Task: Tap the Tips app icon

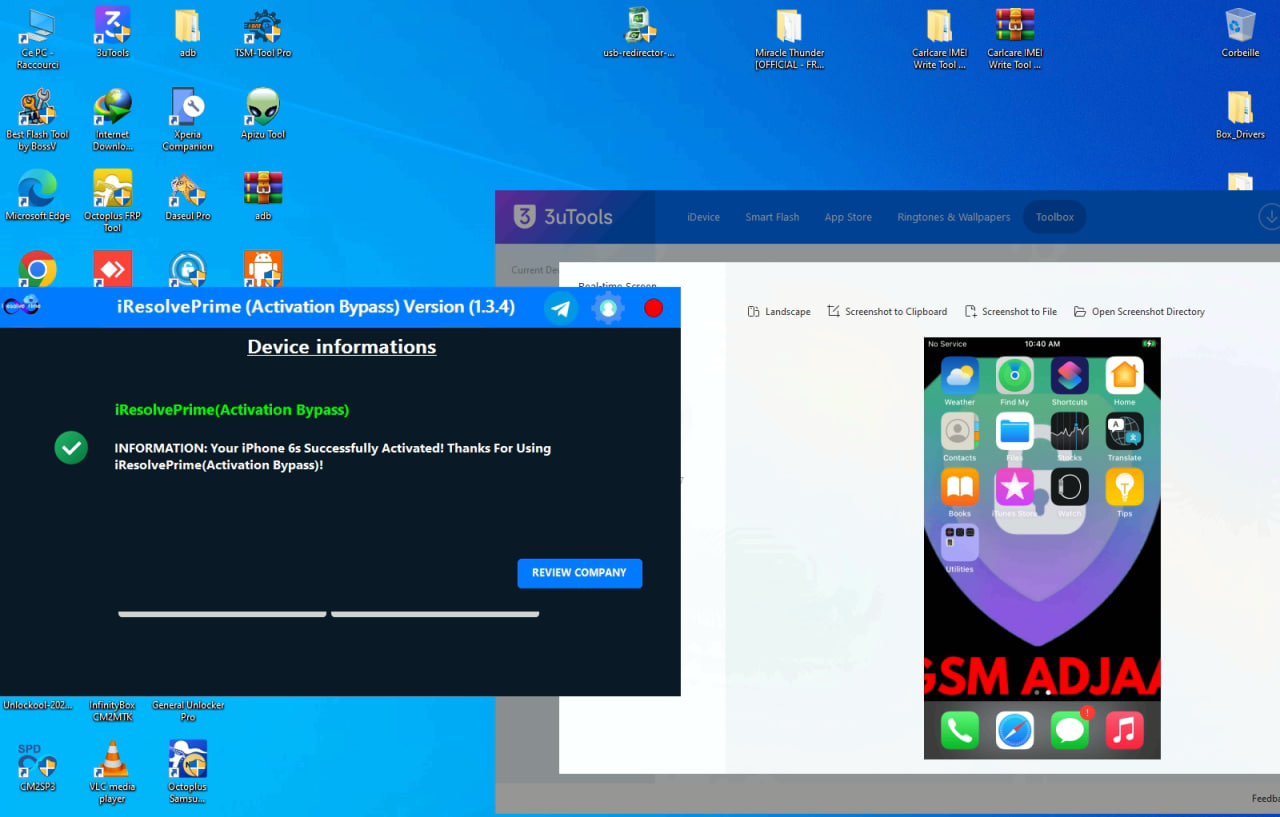Action: click(x=1124, y=488)
